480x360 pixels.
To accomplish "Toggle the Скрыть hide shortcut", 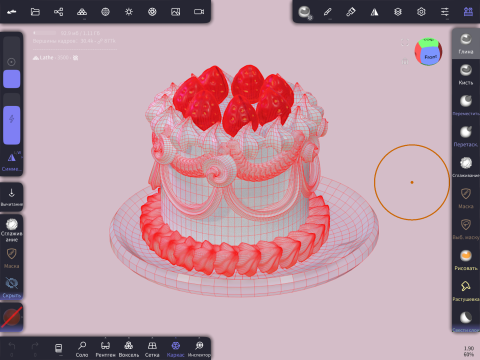I will tap(12, 287).
